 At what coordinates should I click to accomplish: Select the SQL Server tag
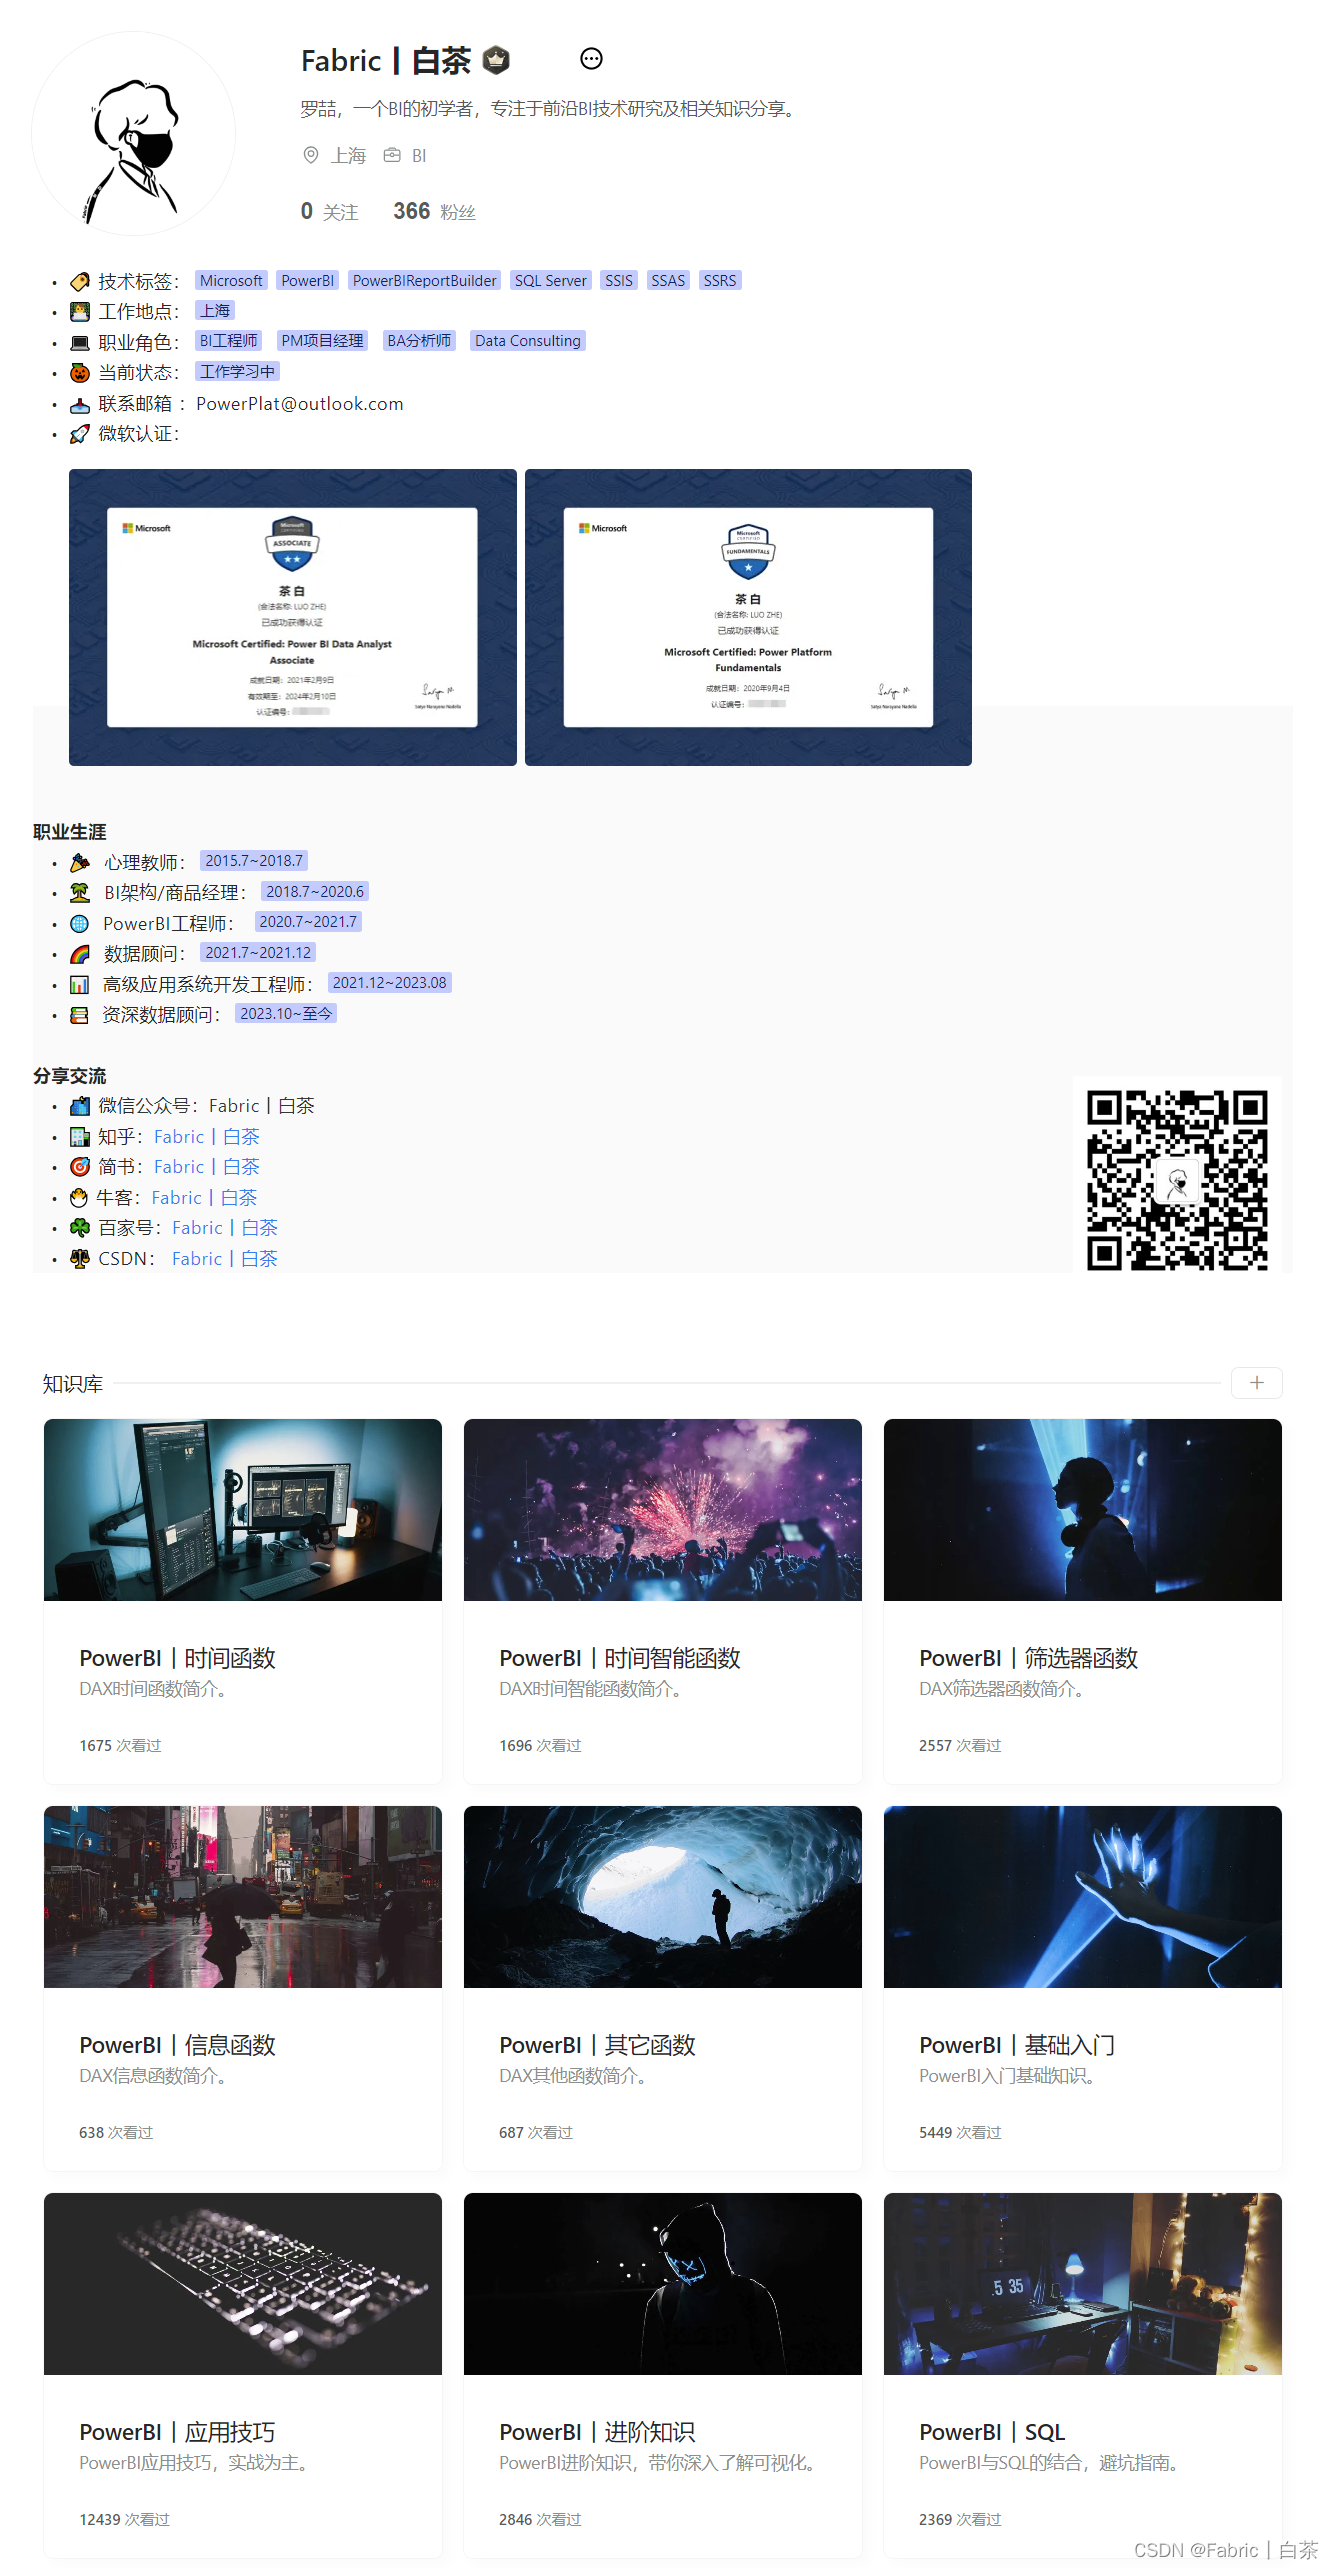point(551,281)
